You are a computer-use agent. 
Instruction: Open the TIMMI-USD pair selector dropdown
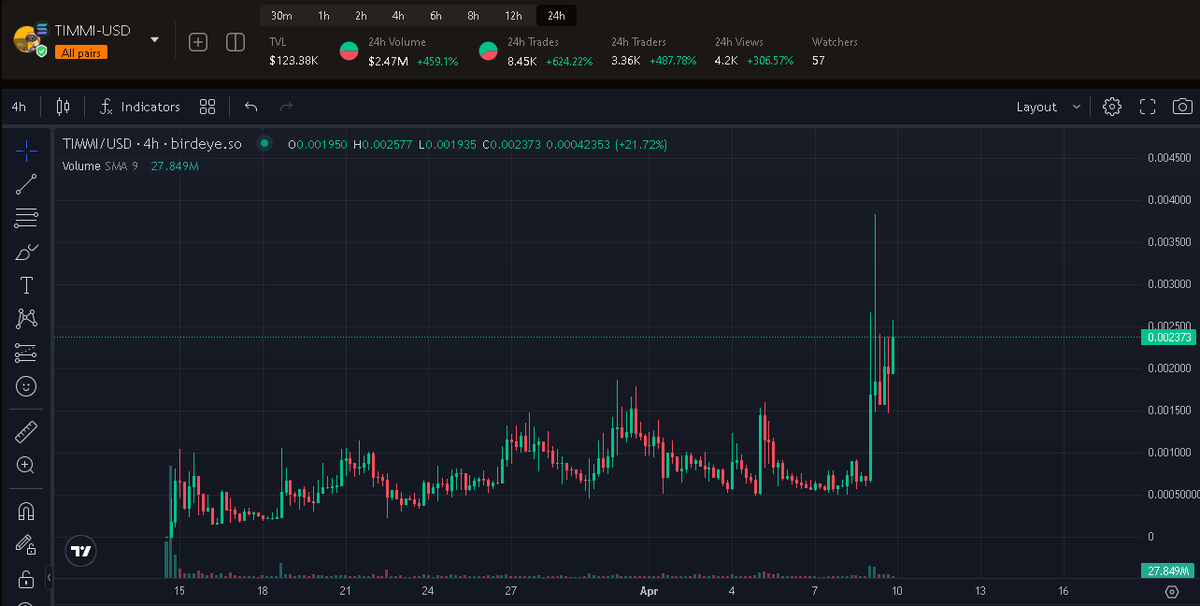(154, 38)
